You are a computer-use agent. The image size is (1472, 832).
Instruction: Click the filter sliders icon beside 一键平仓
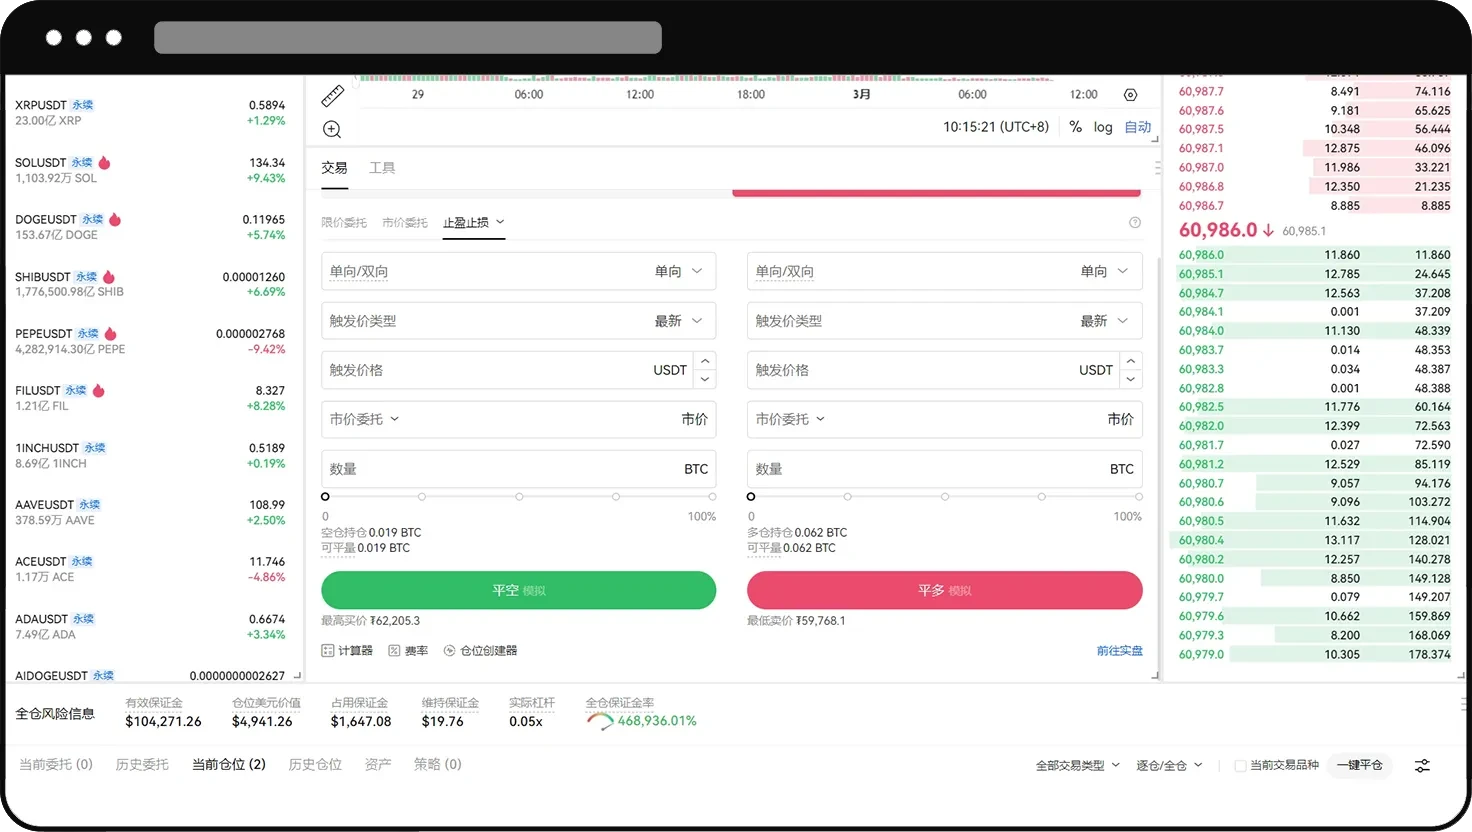(x=1422, y=765)
